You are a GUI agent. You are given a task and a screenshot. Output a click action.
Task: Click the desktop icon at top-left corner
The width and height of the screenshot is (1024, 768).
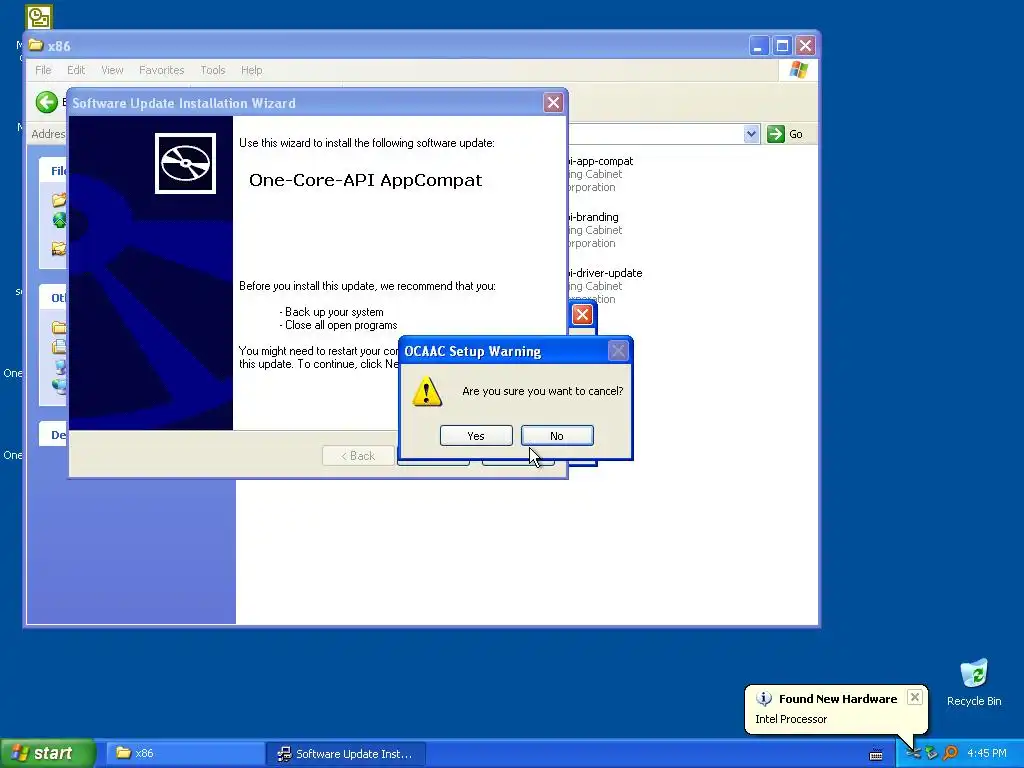[x=39, y=16]
